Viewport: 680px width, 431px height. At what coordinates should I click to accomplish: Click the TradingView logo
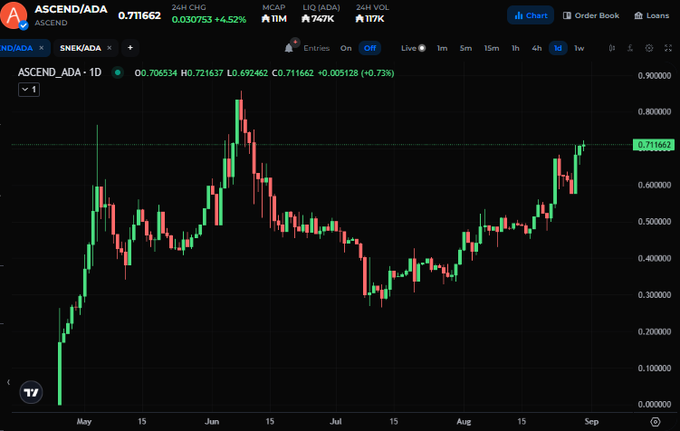(31, 392)
